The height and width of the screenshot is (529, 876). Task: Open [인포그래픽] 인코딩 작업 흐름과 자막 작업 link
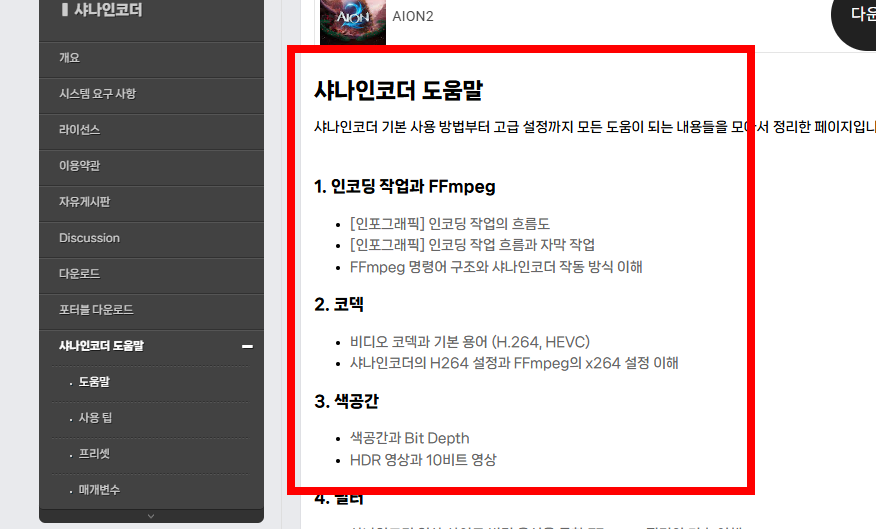click(x=473, y=245)
